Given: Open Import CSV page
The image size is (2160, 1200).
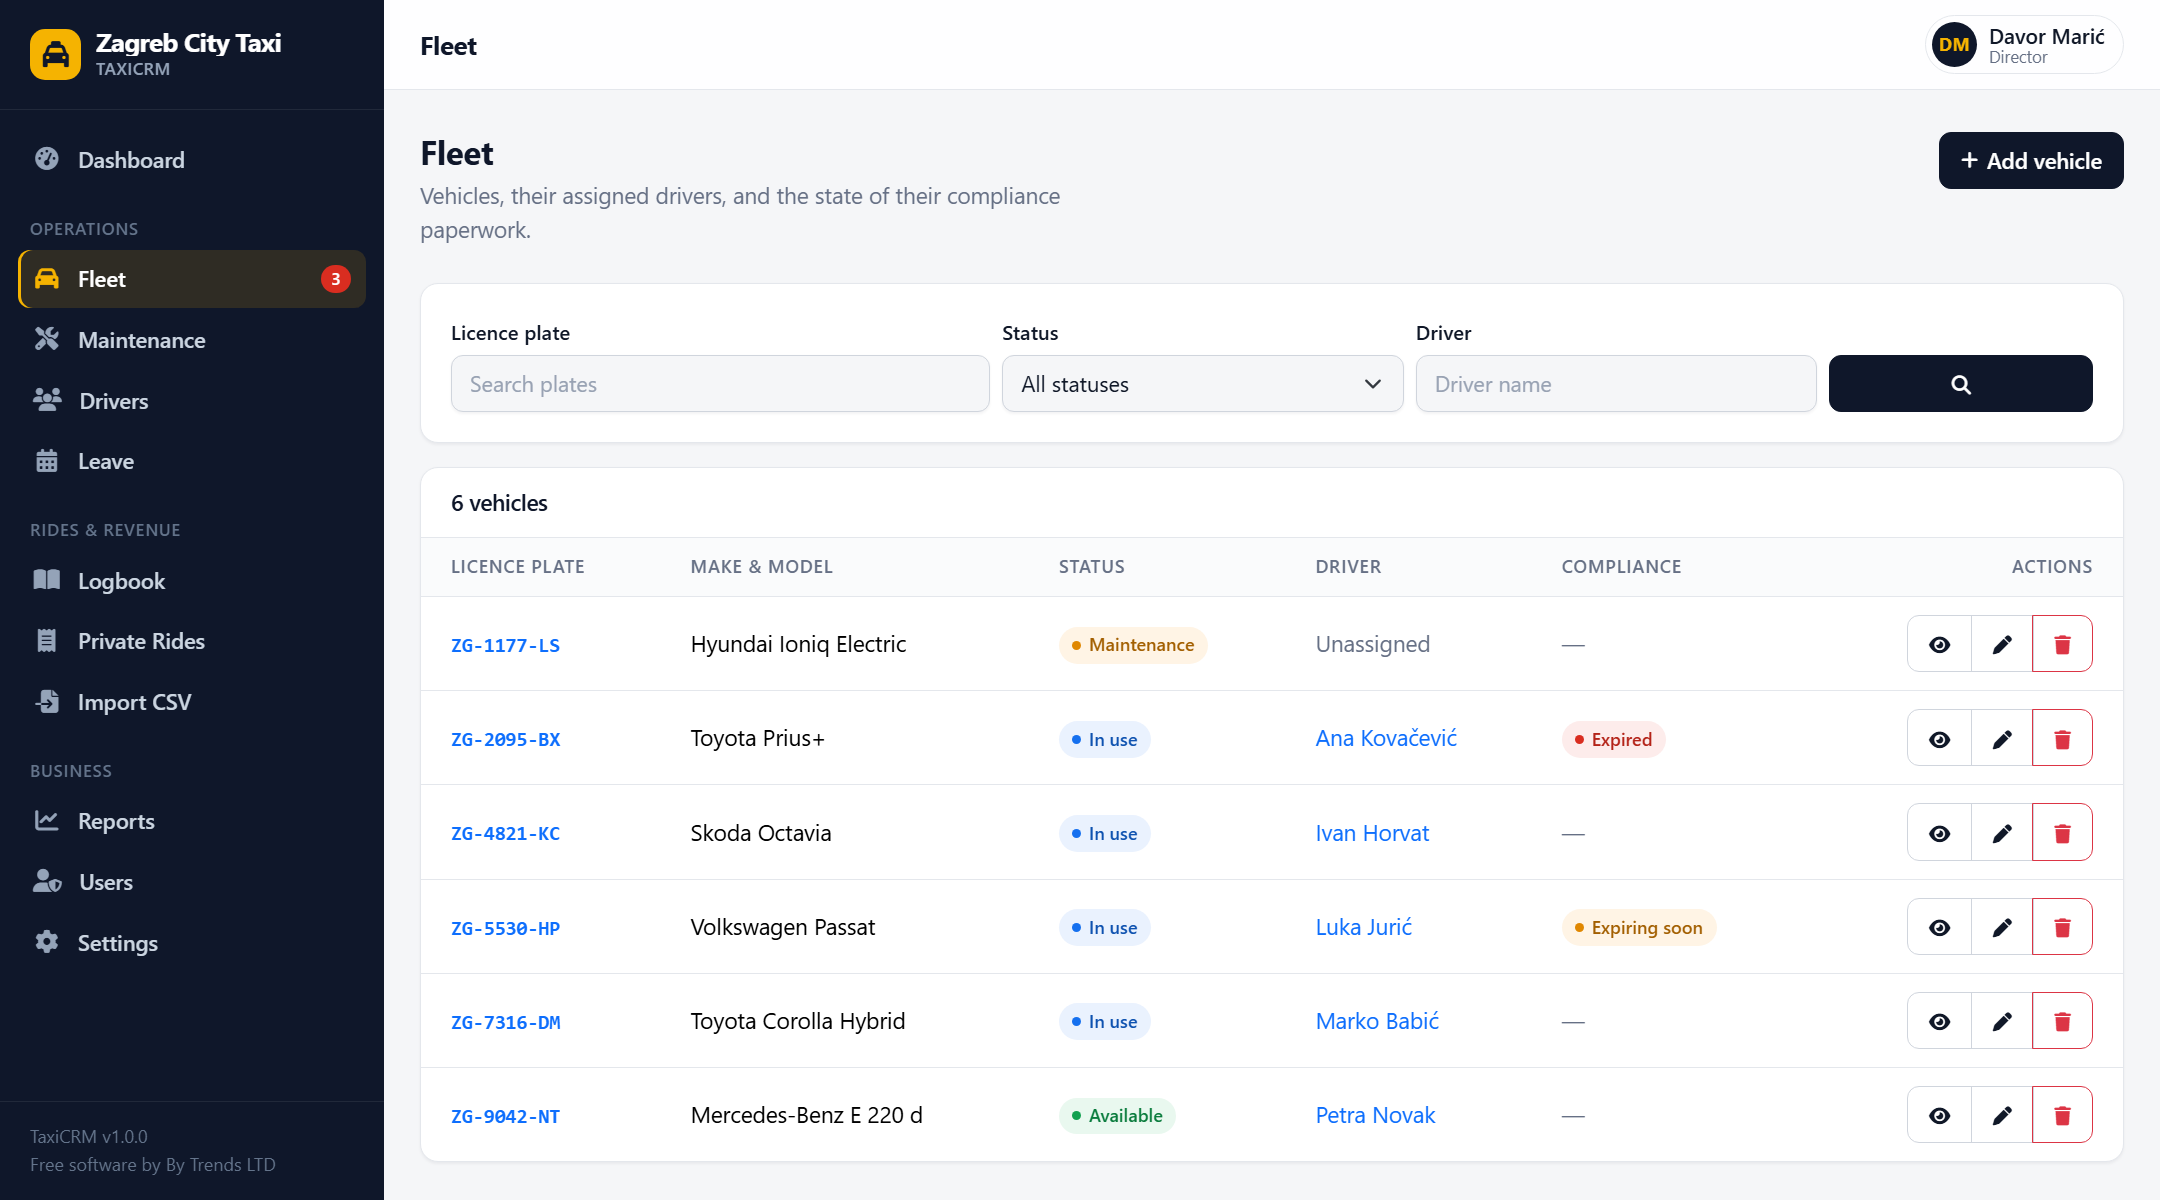Looking at the screenshot, I should pyautogui.click(x=192, y=702).
